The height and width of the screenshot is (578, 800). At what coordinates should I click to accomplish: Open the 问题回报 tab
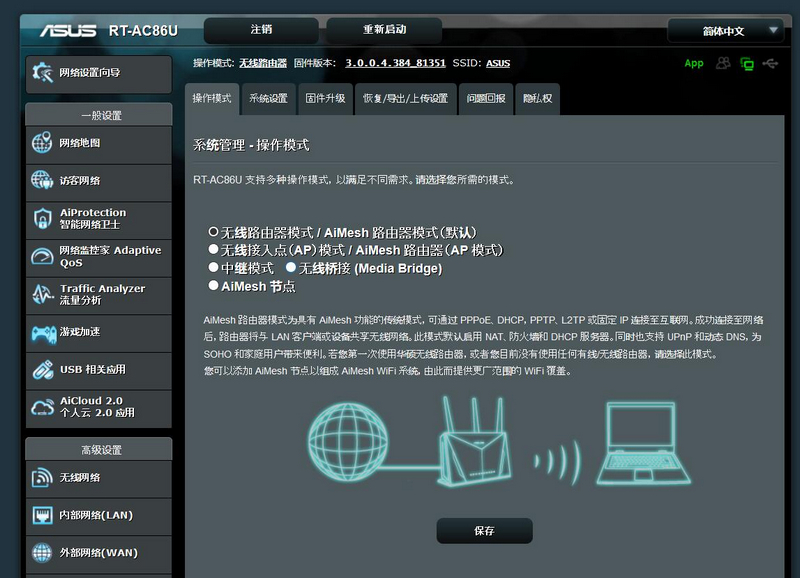point(486,98)
